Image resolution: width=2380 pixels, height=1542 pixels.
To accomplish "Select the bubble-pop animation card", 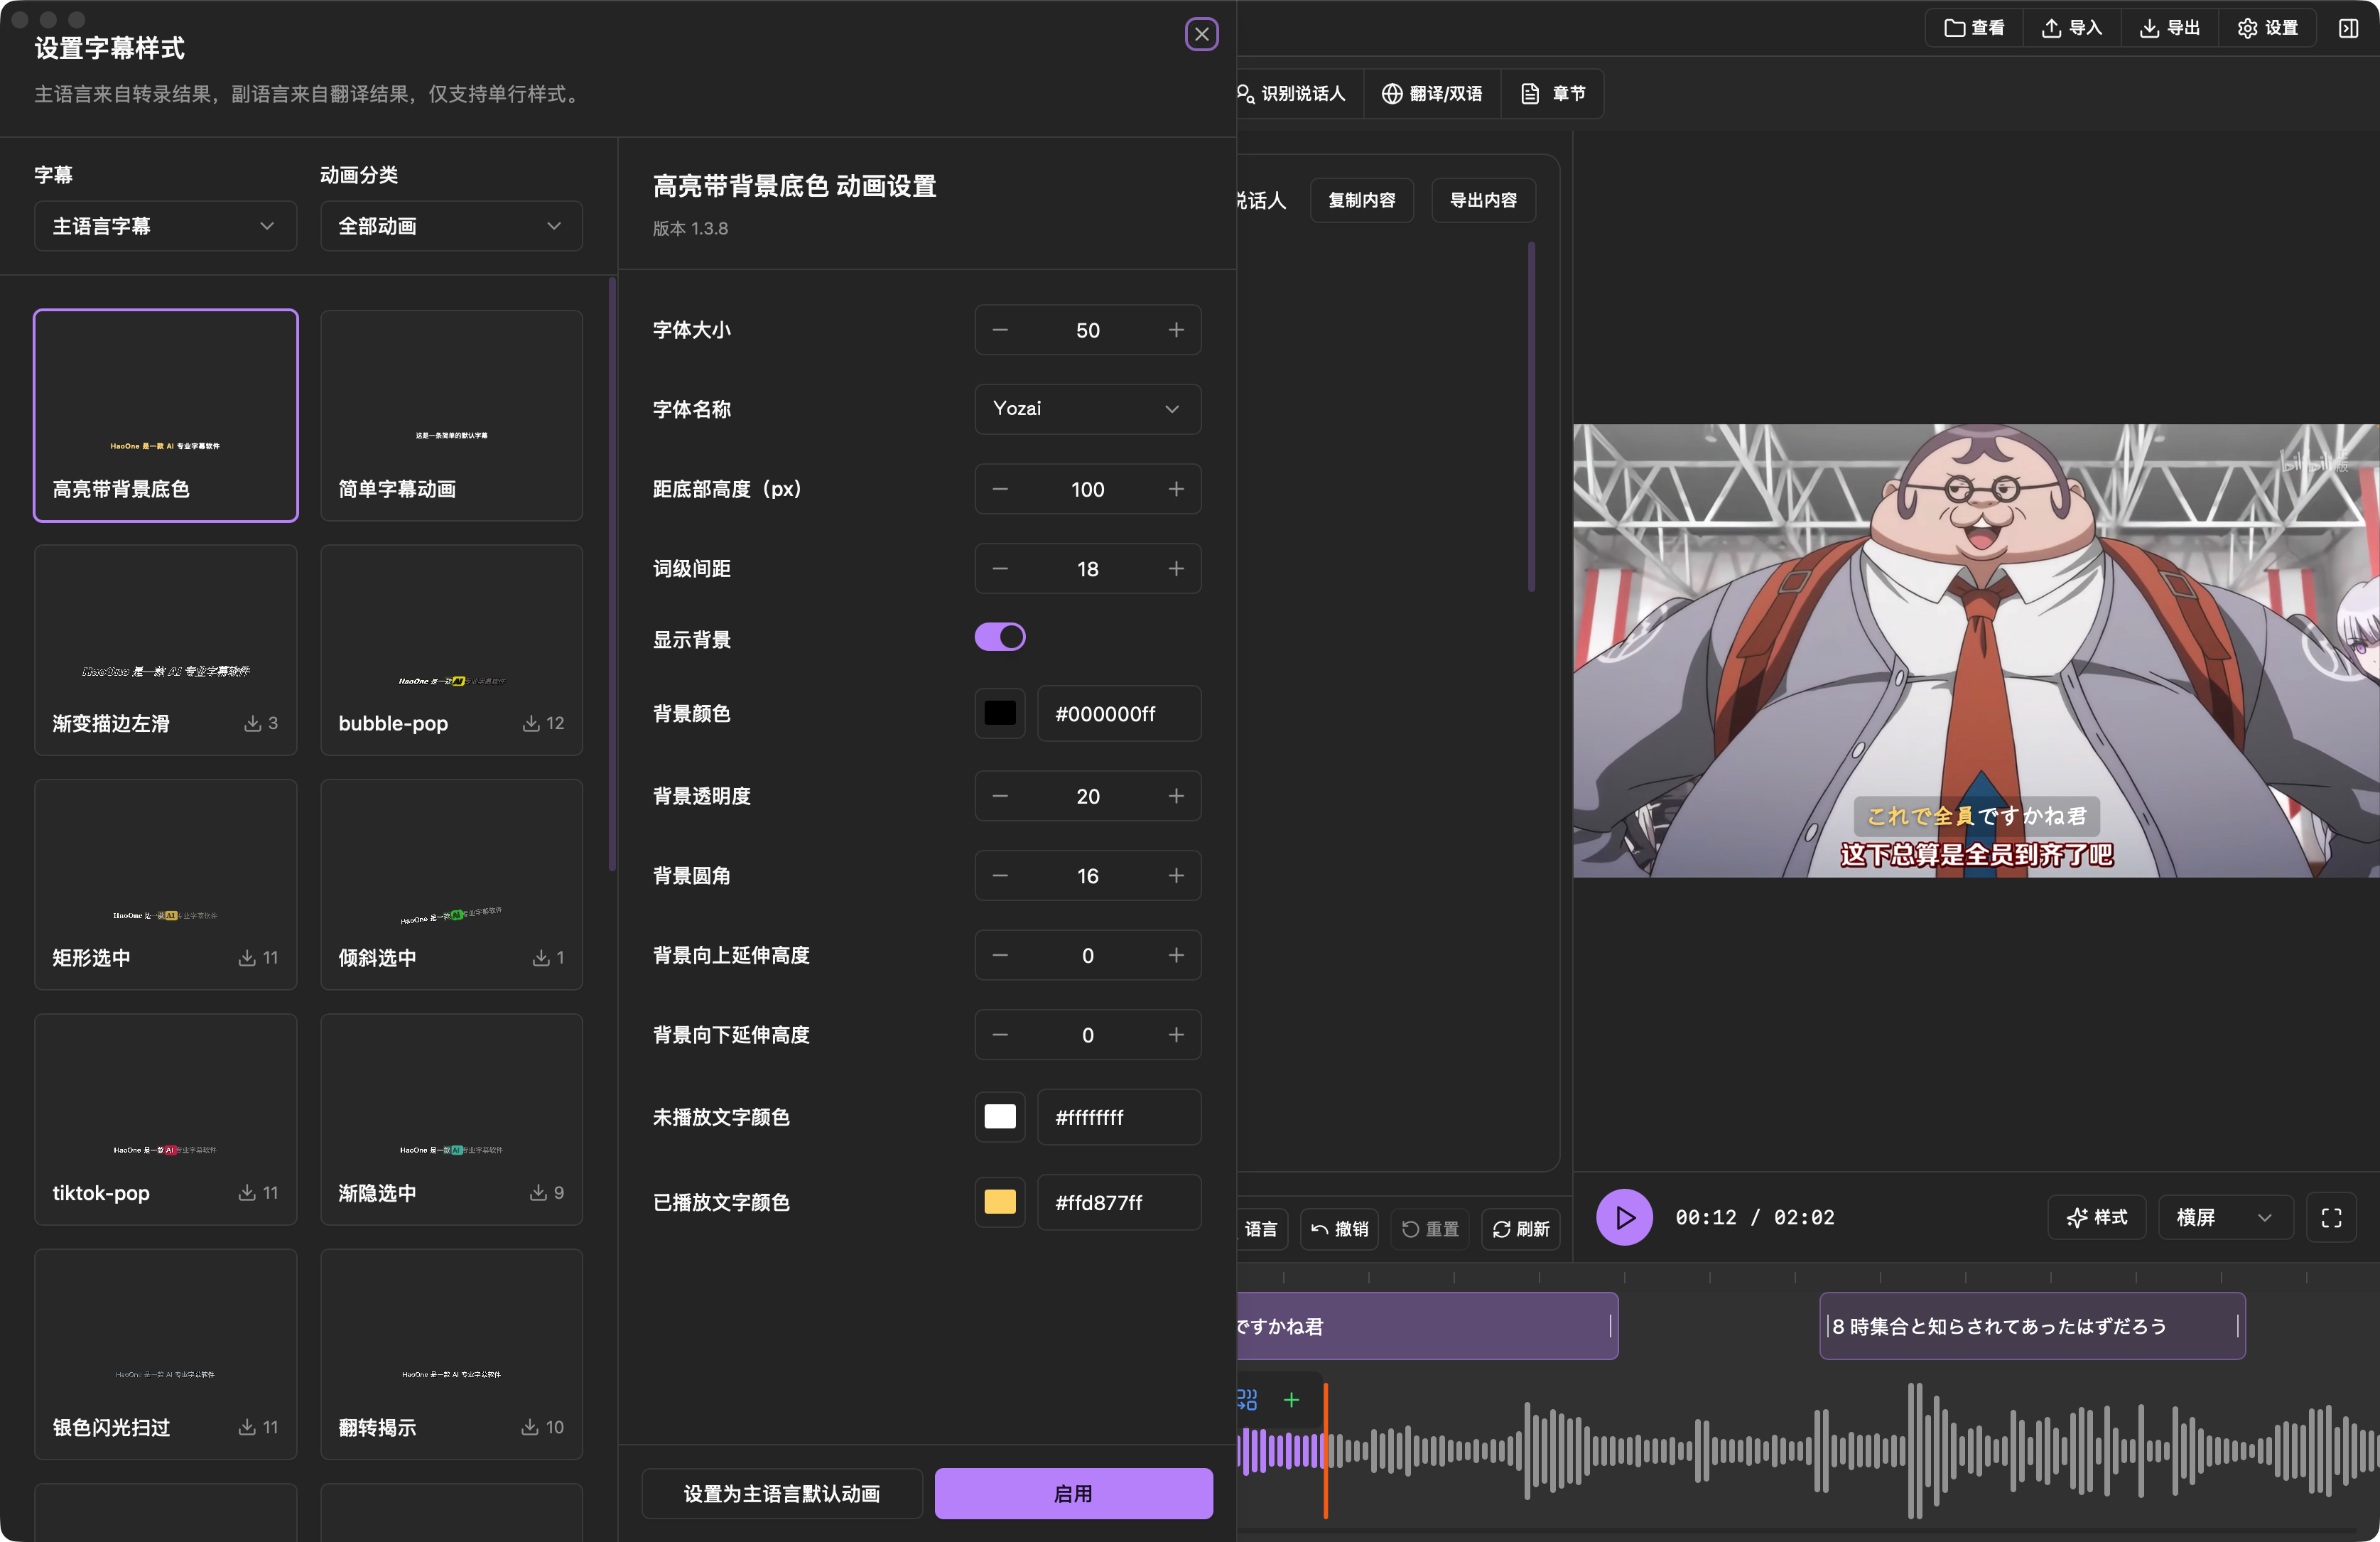I will coord(451,650).
